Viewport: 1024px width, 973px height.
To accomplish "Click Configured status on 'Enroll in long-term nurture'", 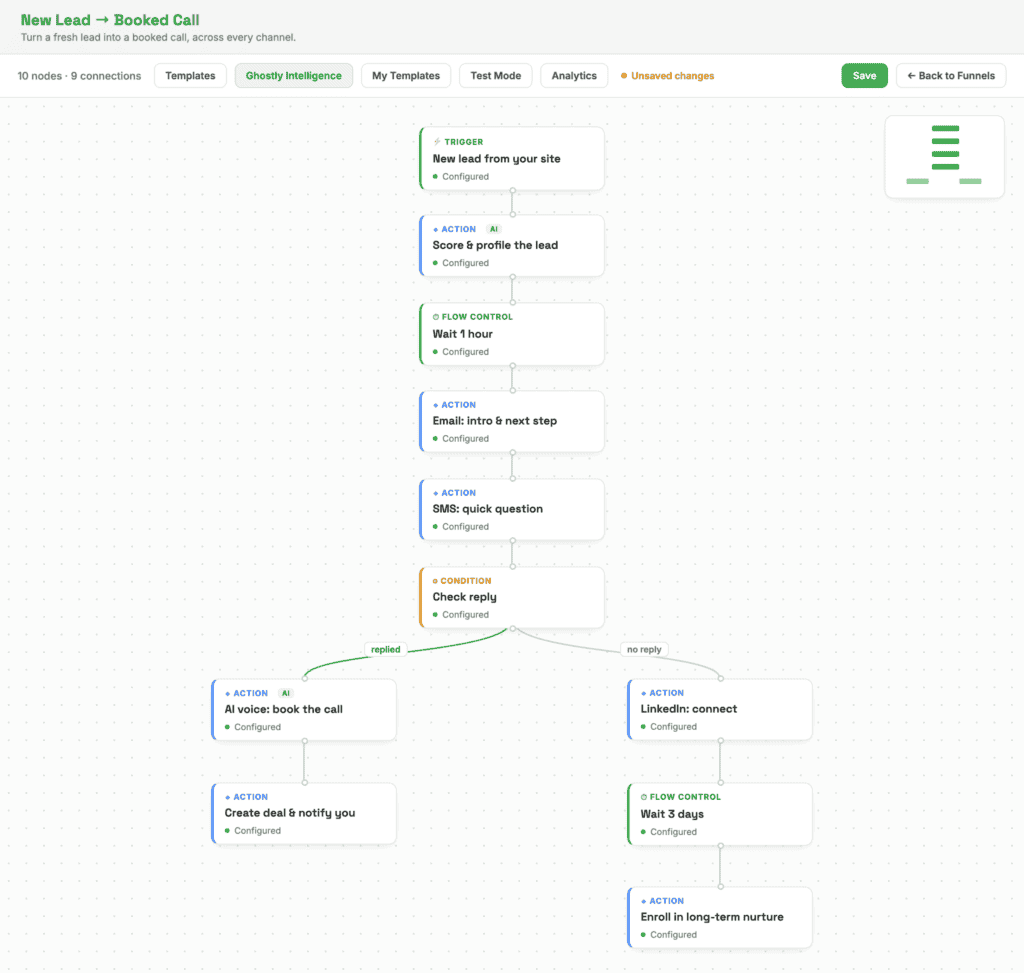I will (669, 935).
